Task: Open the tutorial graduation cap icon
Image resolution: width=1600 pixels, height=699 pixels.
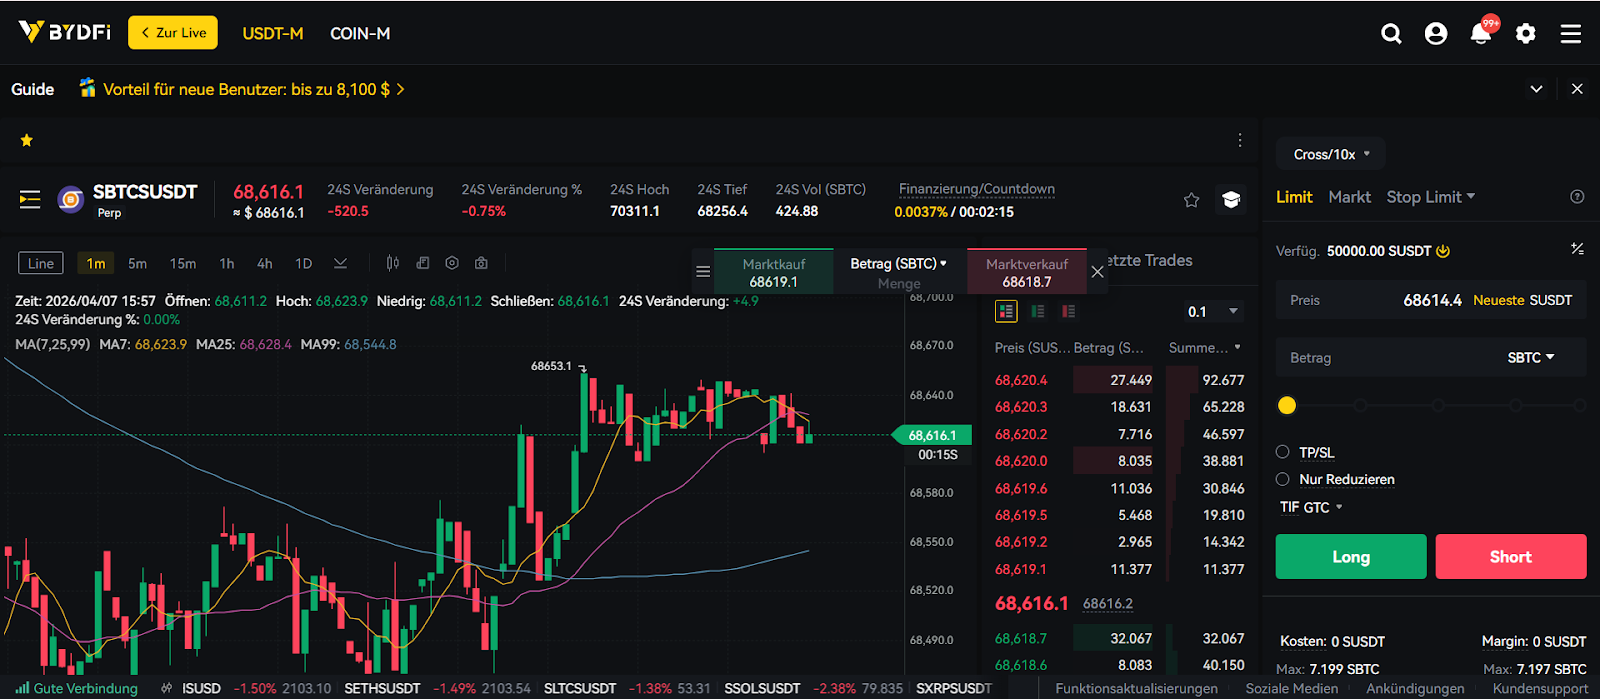Action: coord(1231,200)
